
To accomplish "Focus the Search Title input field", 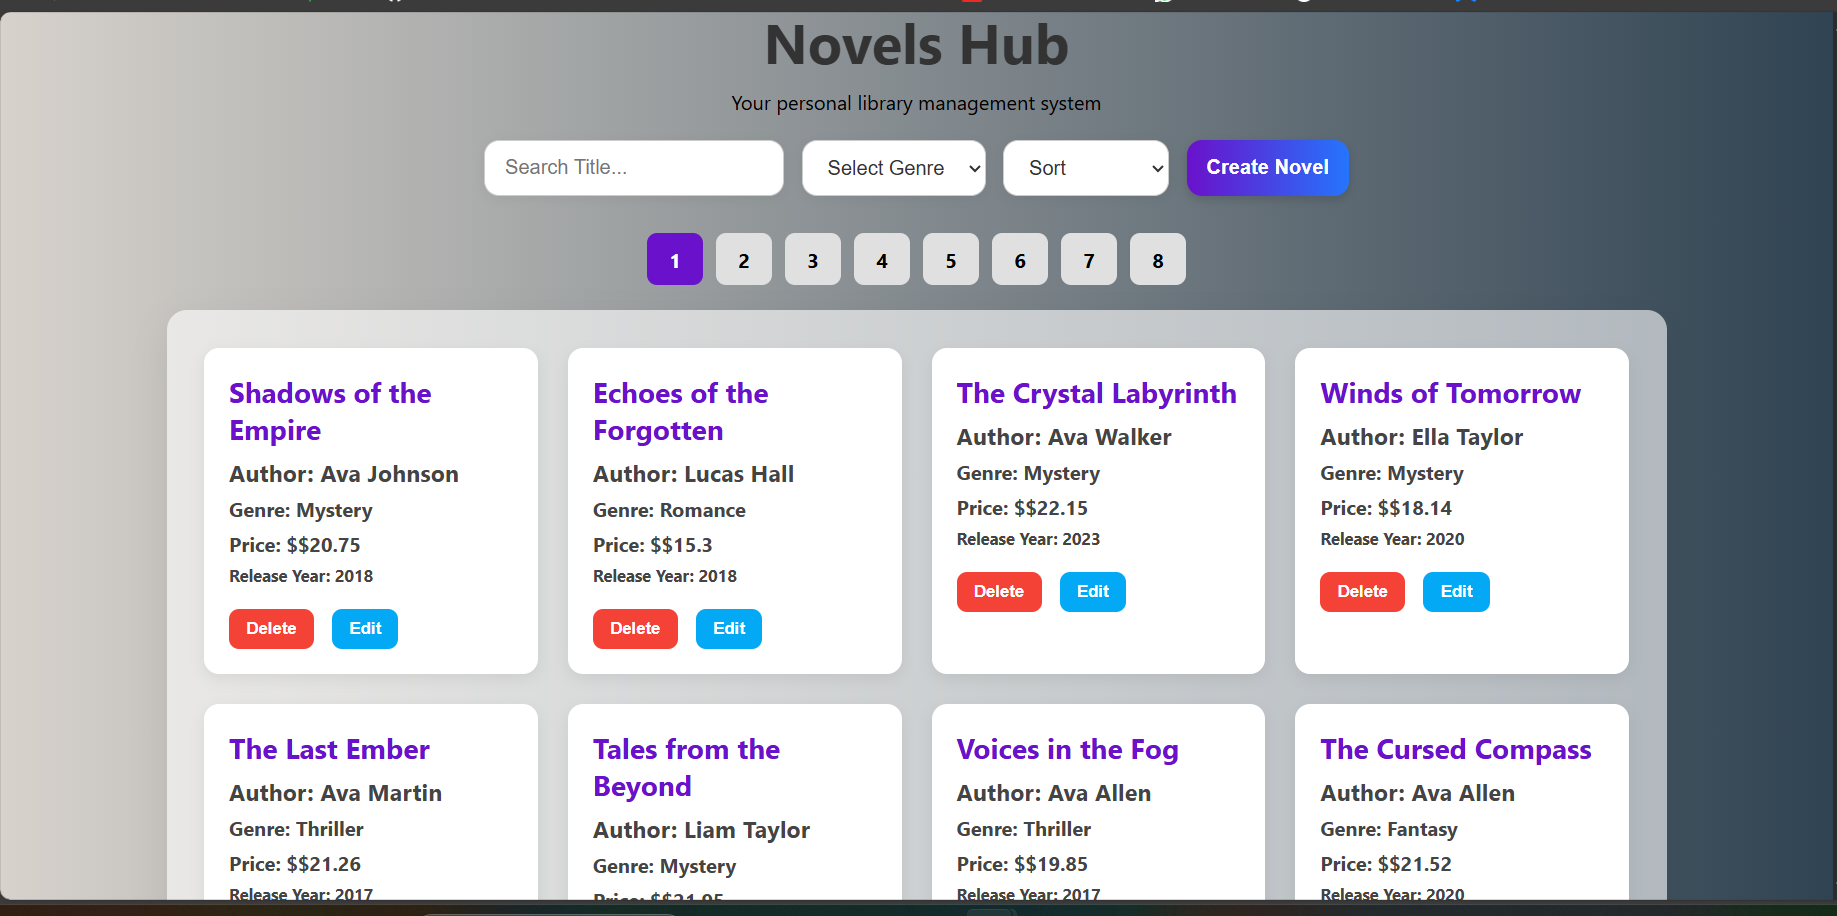I will [x=633, y=168].
